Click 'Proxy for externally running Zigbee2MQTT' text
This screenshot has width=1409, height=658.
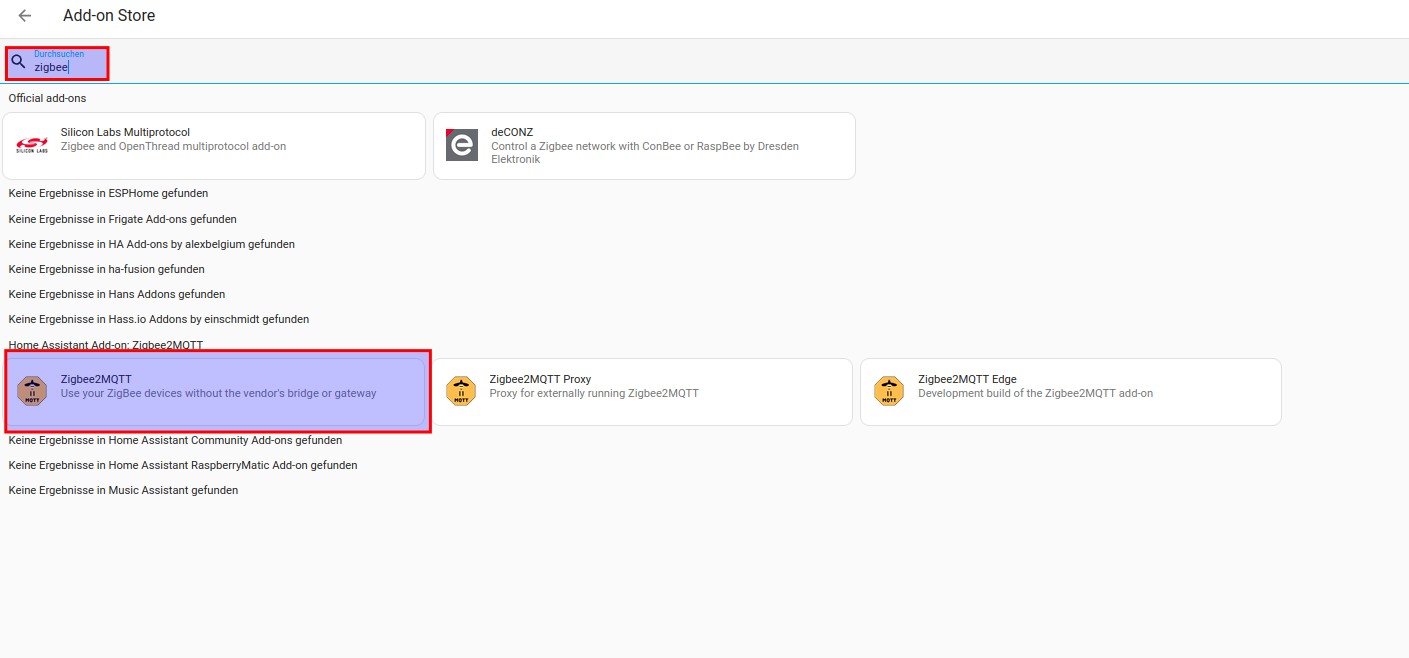pos(594,394)
